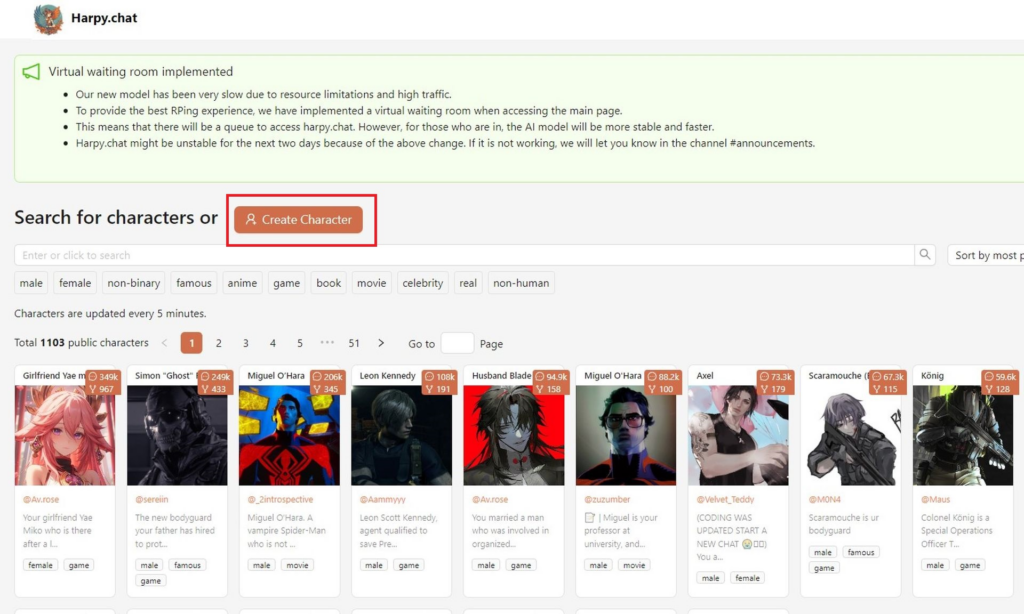Select page 51 in pagination
The image size is (1024, 614).
(354, 343)
